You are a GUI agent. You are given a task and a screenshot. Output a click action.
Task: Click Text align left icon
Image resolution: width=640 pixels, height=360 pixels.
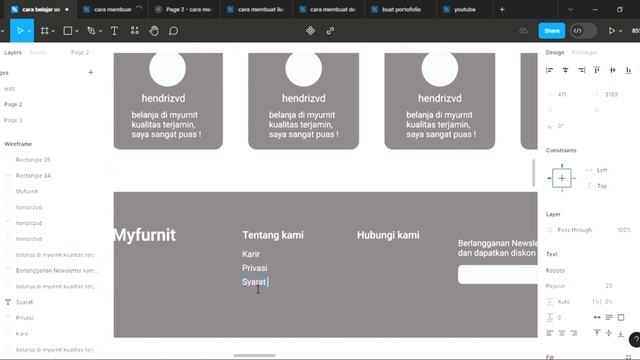coord(550,333)
